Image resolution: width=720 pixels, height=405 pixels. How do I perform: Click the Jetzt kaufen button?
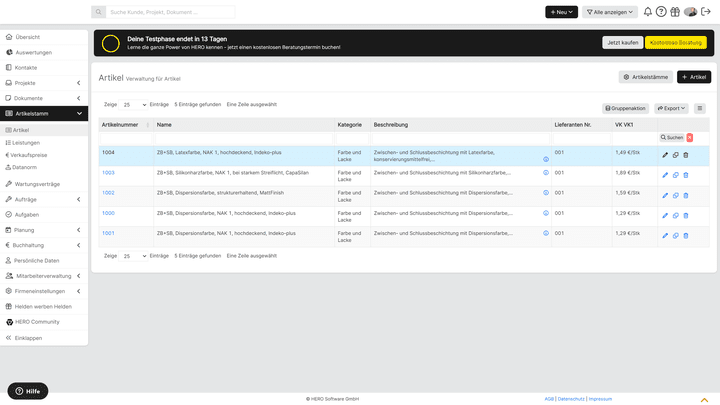tap(621, 43)
